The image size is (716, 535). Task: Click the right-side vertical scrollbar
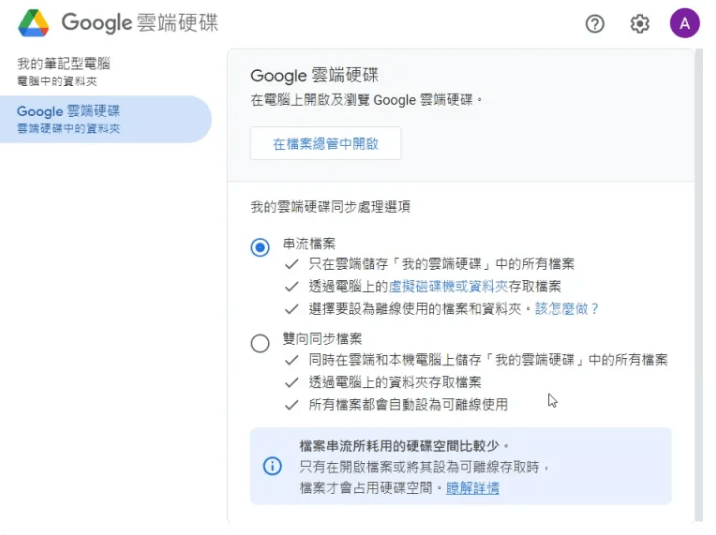coord(698,300)
